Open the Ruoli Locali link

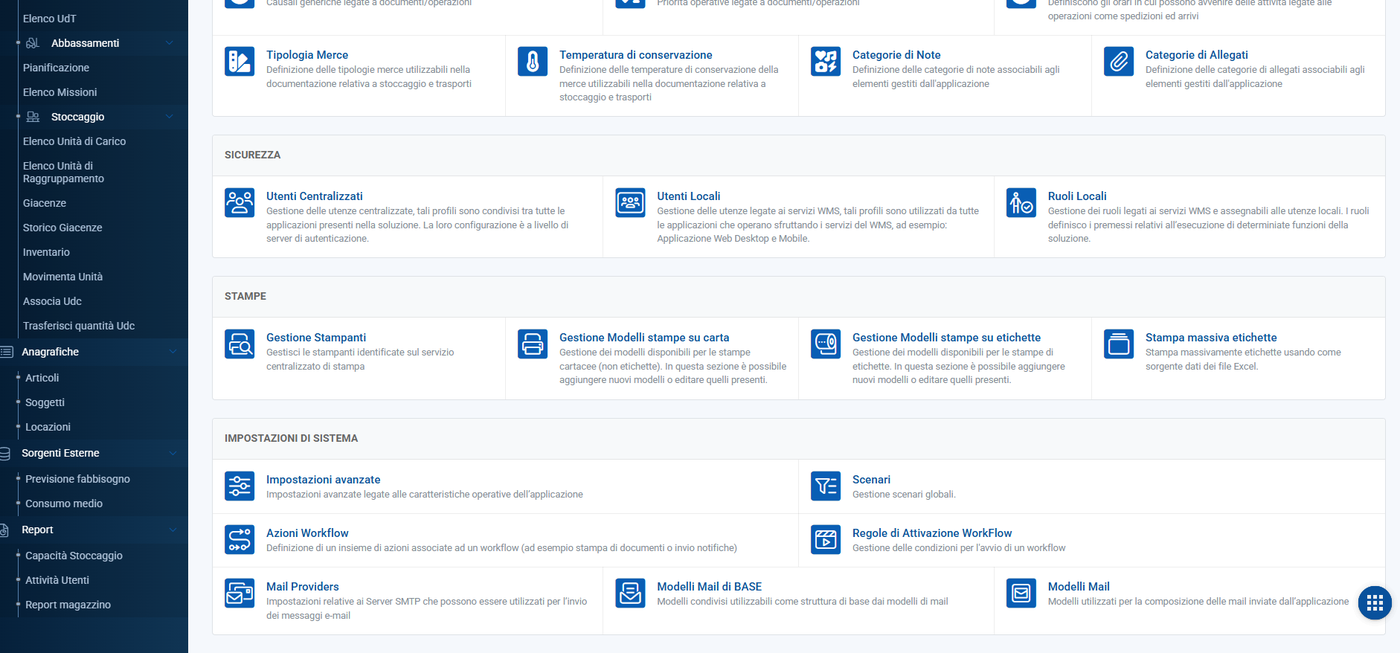click(x=1077, y=197)
